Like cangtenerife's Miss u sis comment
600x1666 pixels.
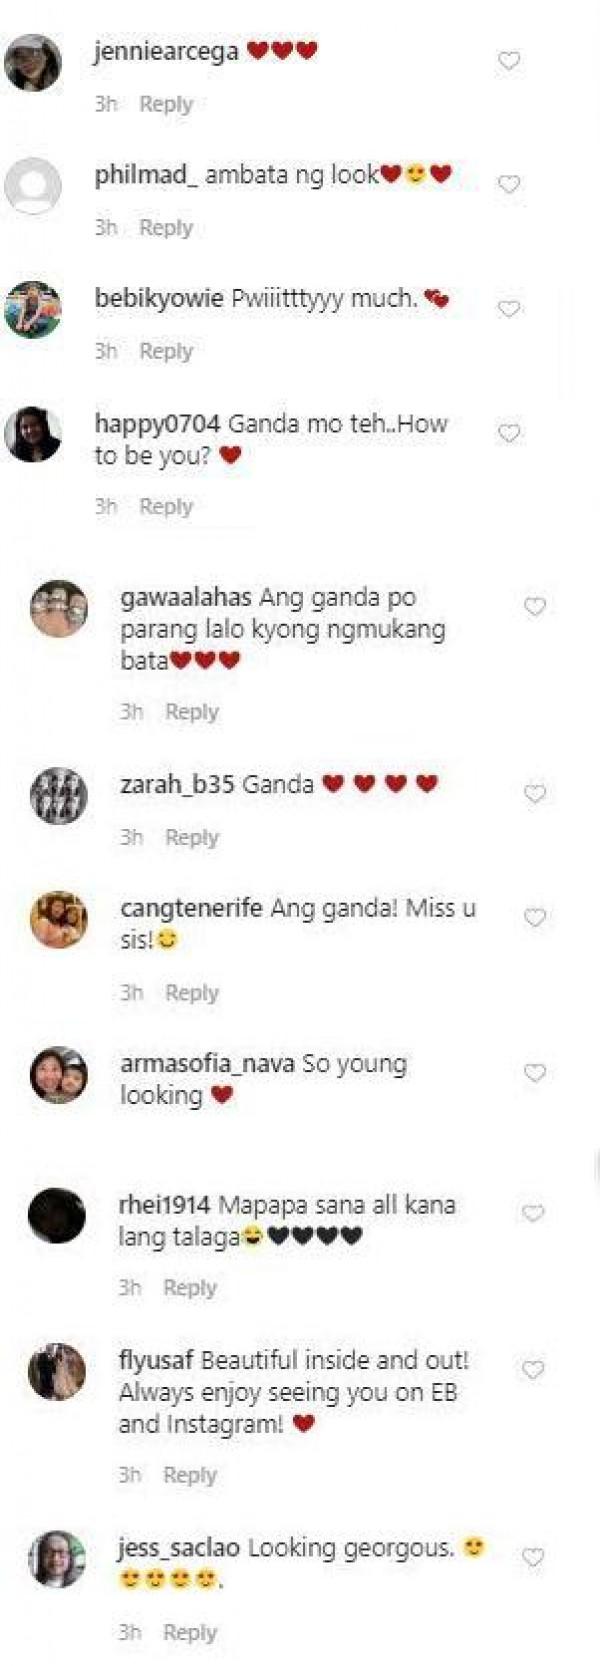535,917
